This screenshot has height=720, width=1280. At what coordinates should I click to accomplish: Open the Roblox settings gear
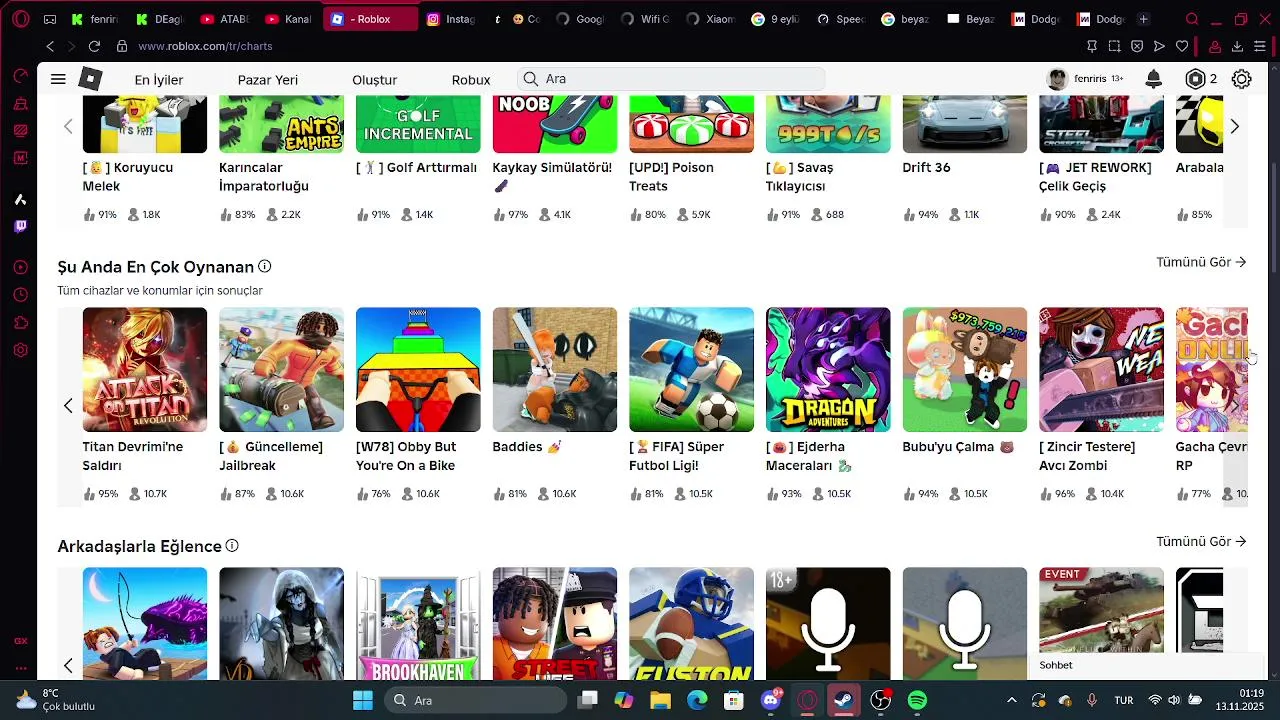tap(1241, 79)
